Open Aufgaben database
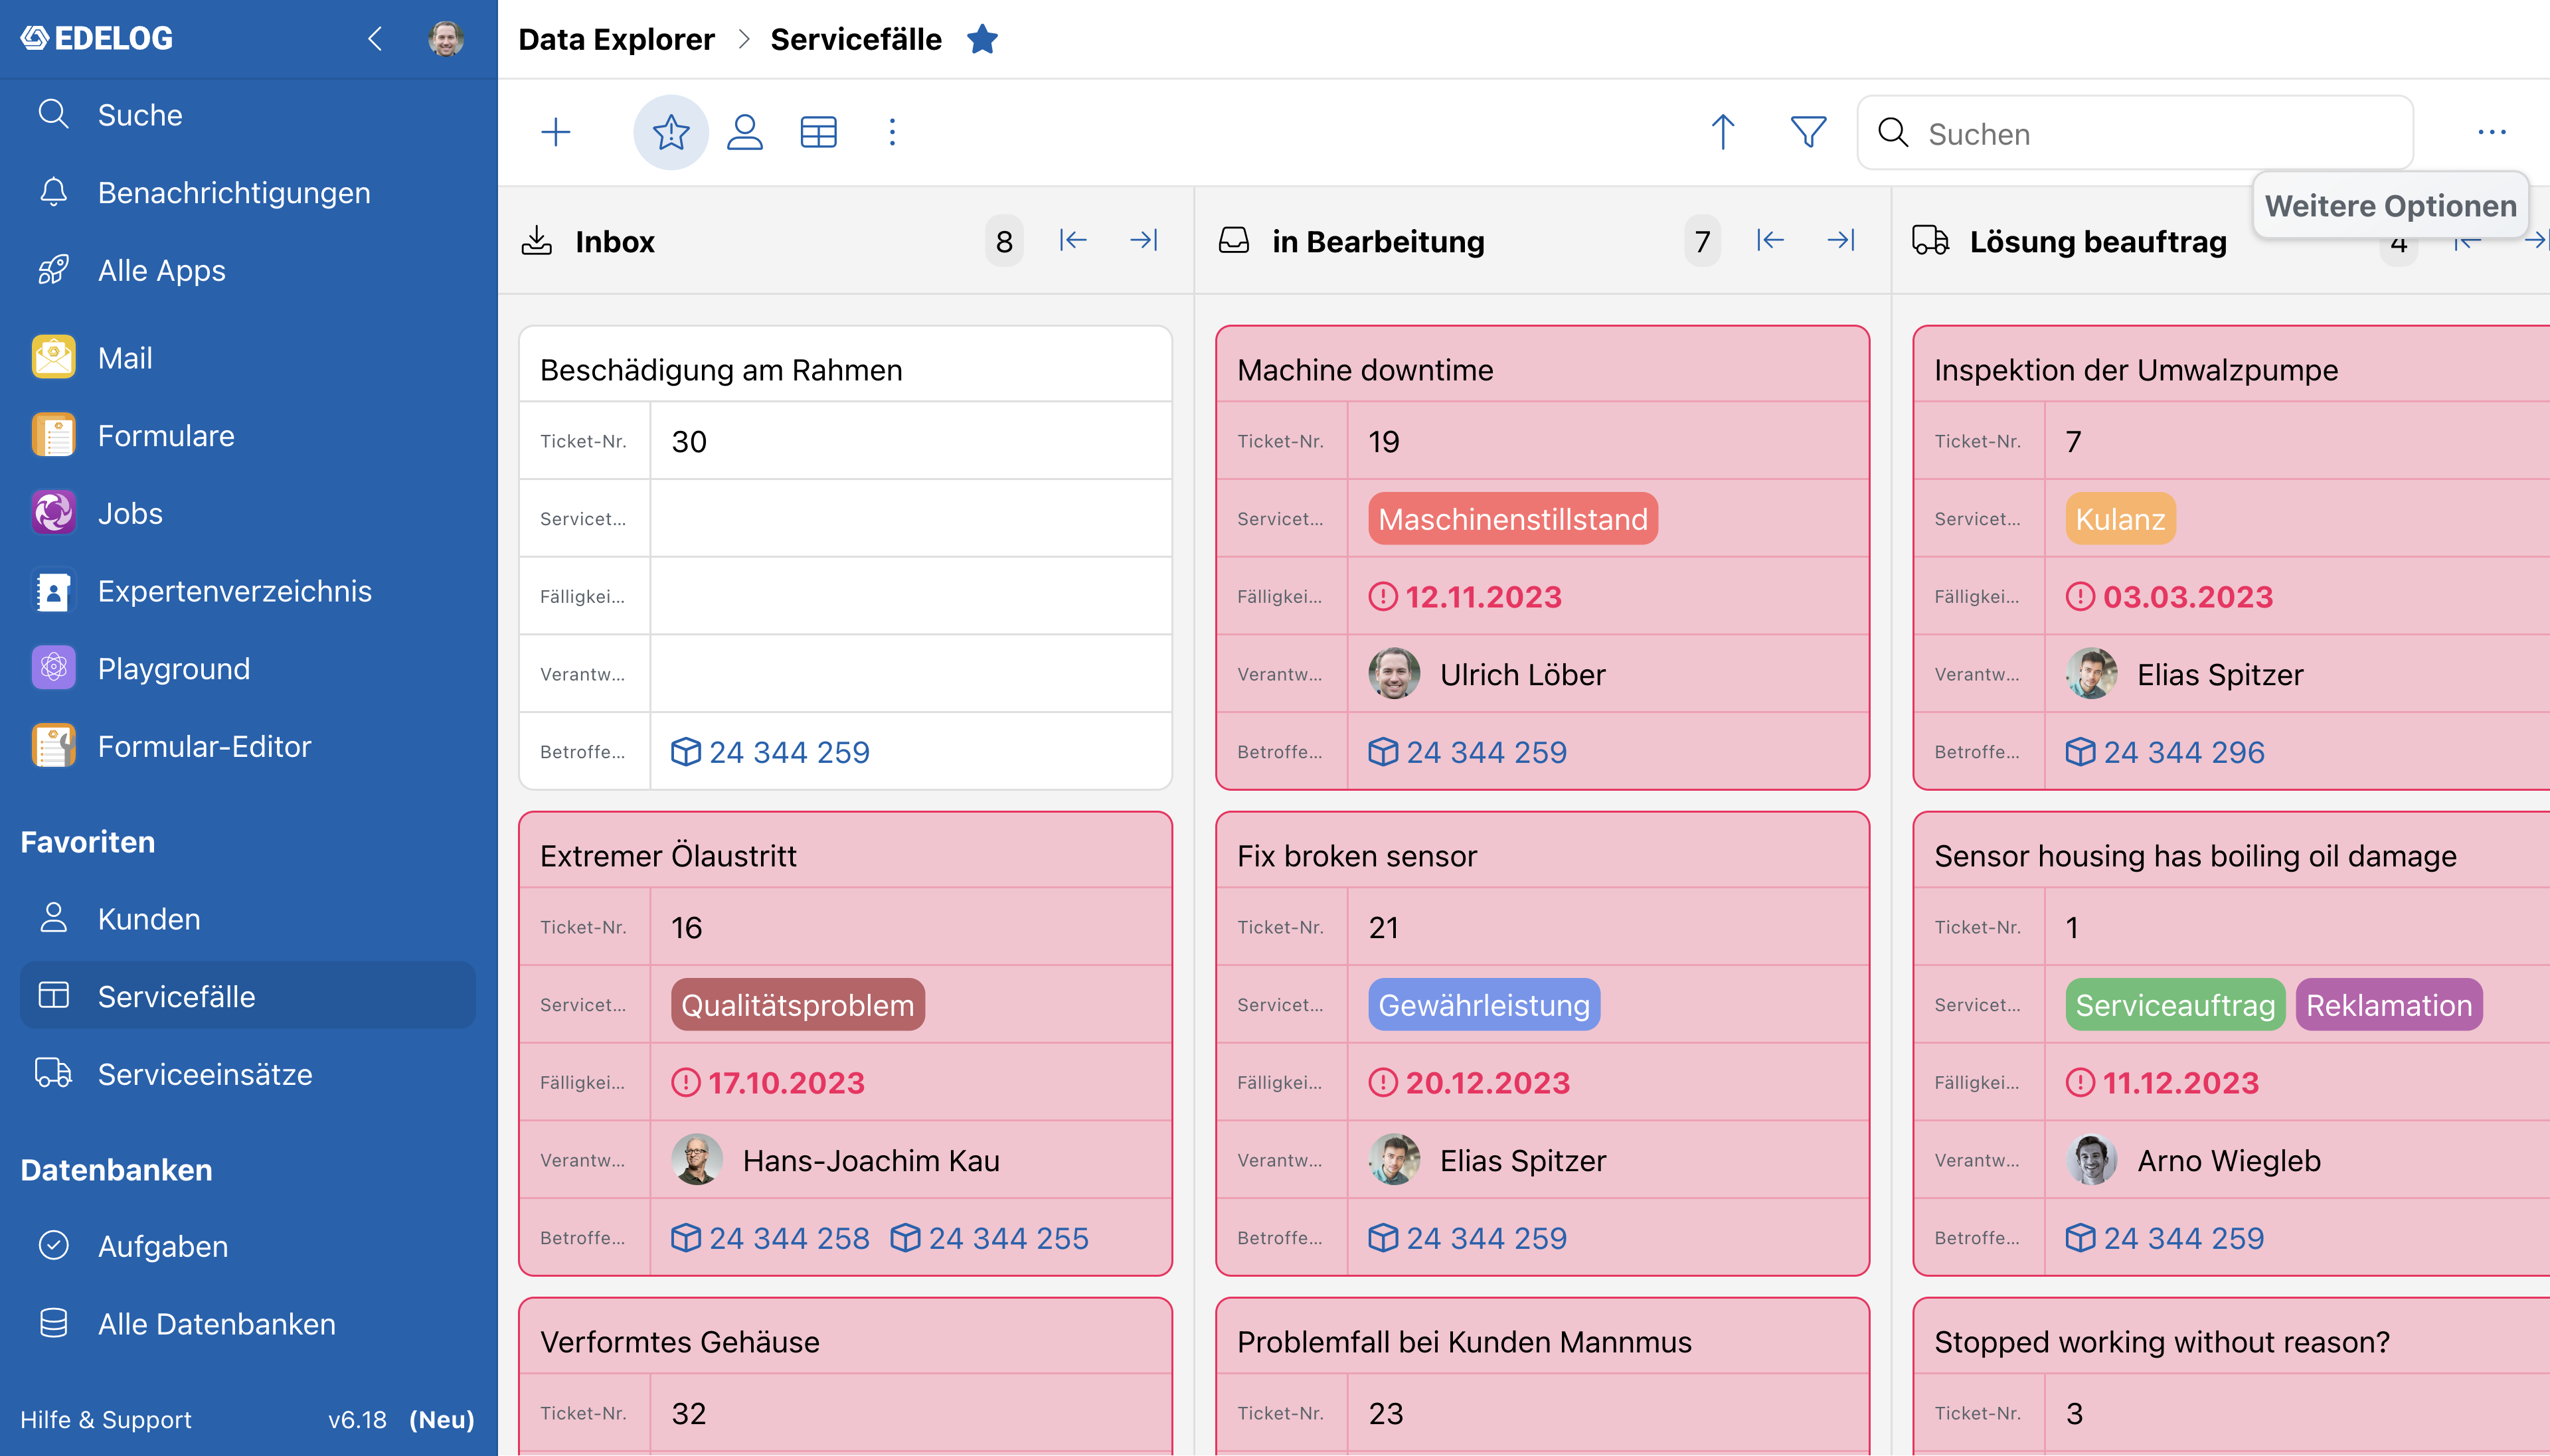The image size is (2550, 1456). point(249,1246)
